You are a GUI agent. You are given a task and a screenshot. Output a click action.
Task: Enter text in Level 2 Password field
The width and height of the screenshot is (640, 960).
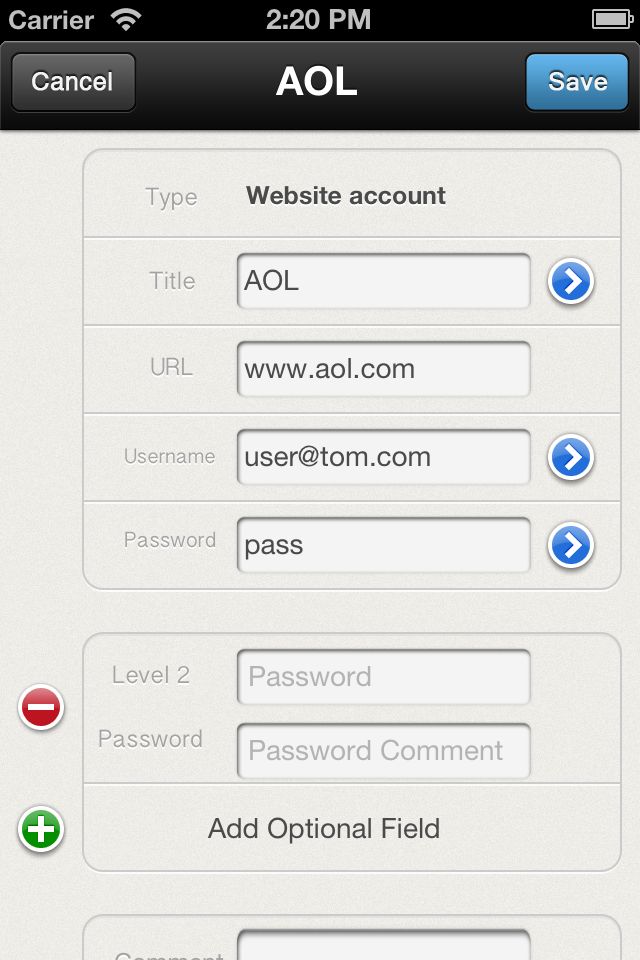click(x=383, y=677)
